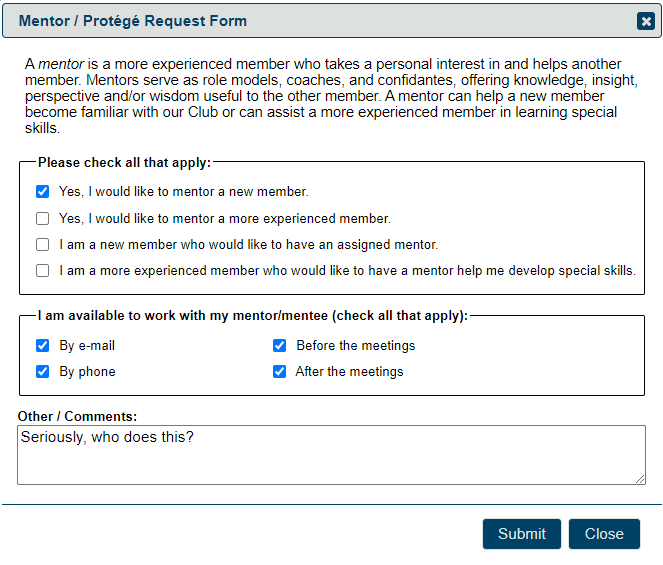Click inside the Other / Comments text area
The image size is (663, 565).
pos(331,455)
